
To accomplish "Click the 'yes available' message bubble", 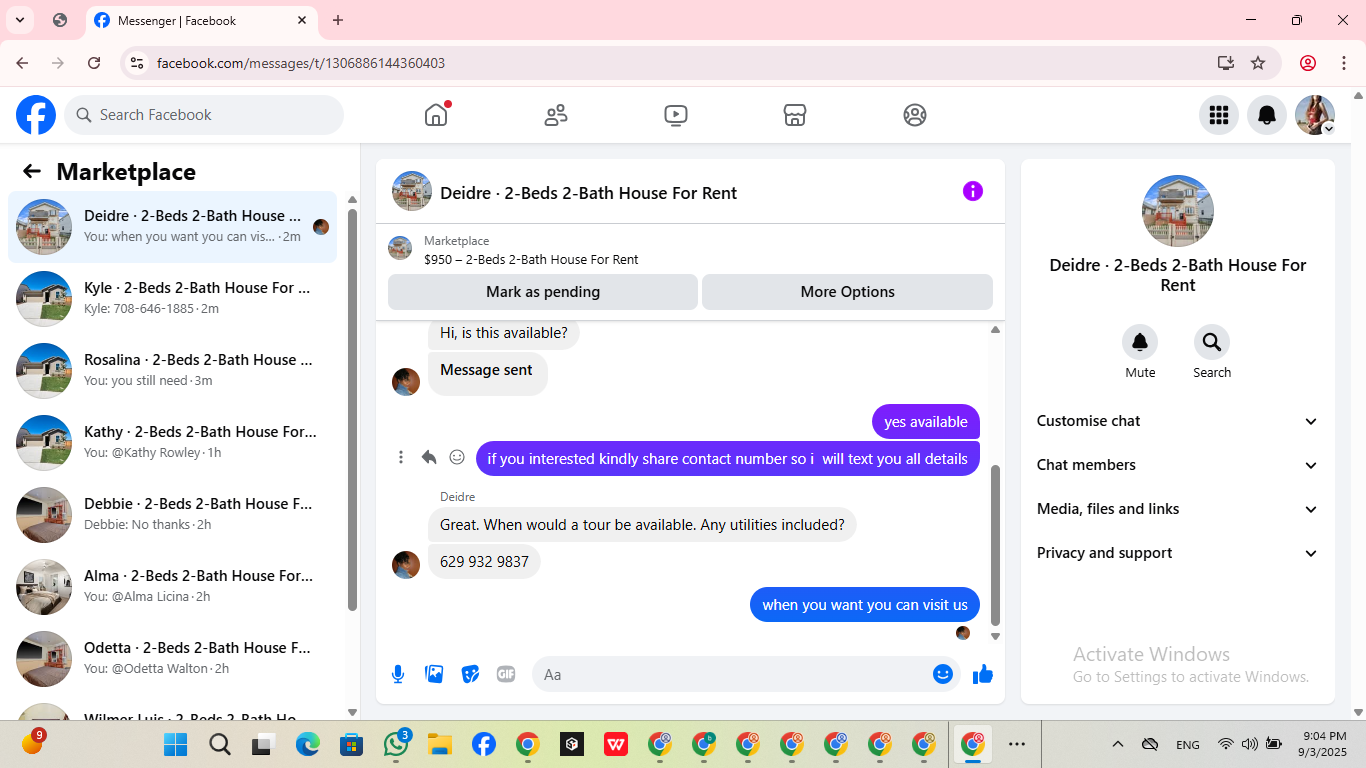I will [926, 422].
